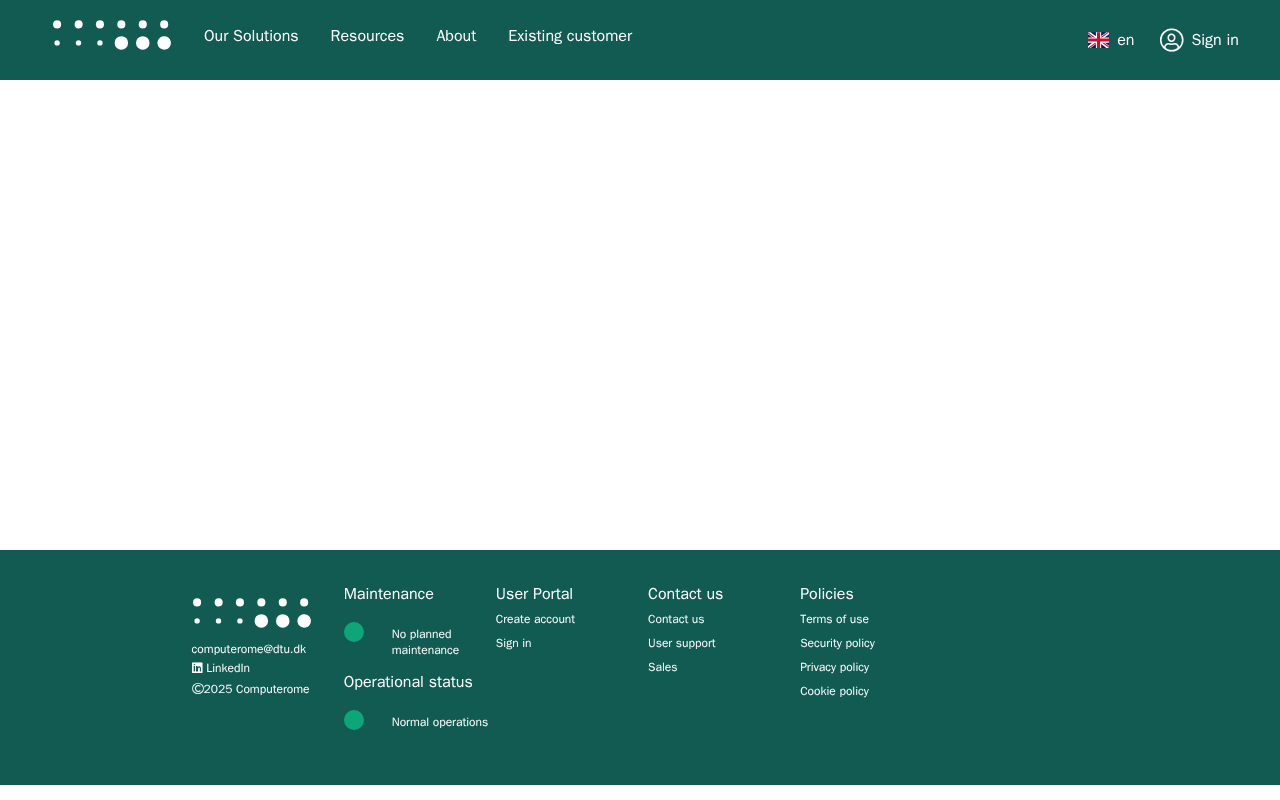Open the Our Solutions menu
This screenshot has height=800, width=1280.
(251, 36)
